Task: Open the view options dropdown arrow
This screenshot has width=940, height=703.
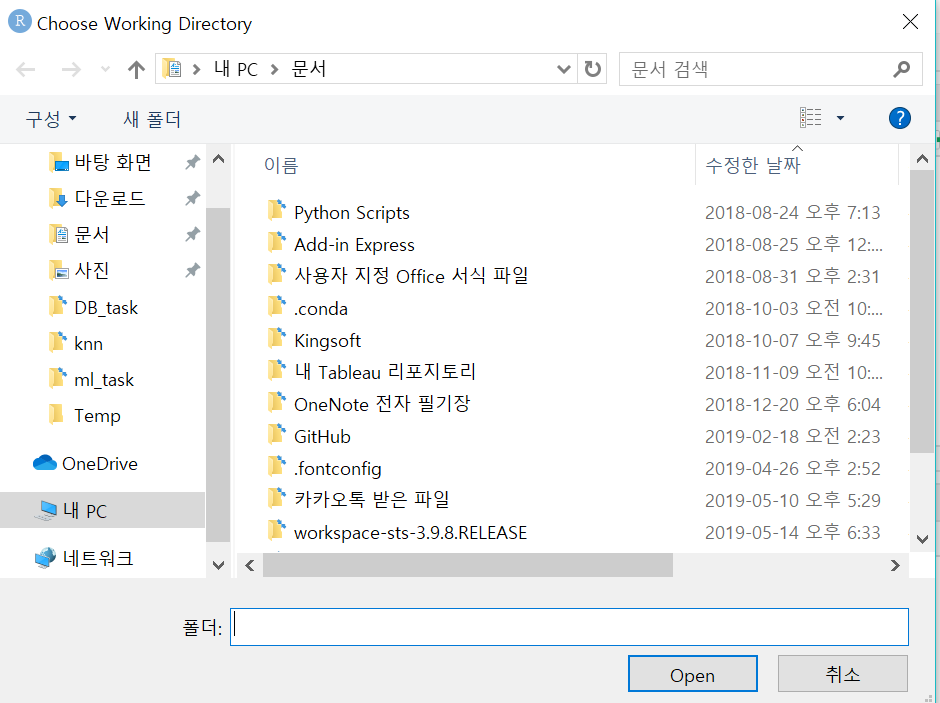Action: pyautogui.click(x=840, y=118)
